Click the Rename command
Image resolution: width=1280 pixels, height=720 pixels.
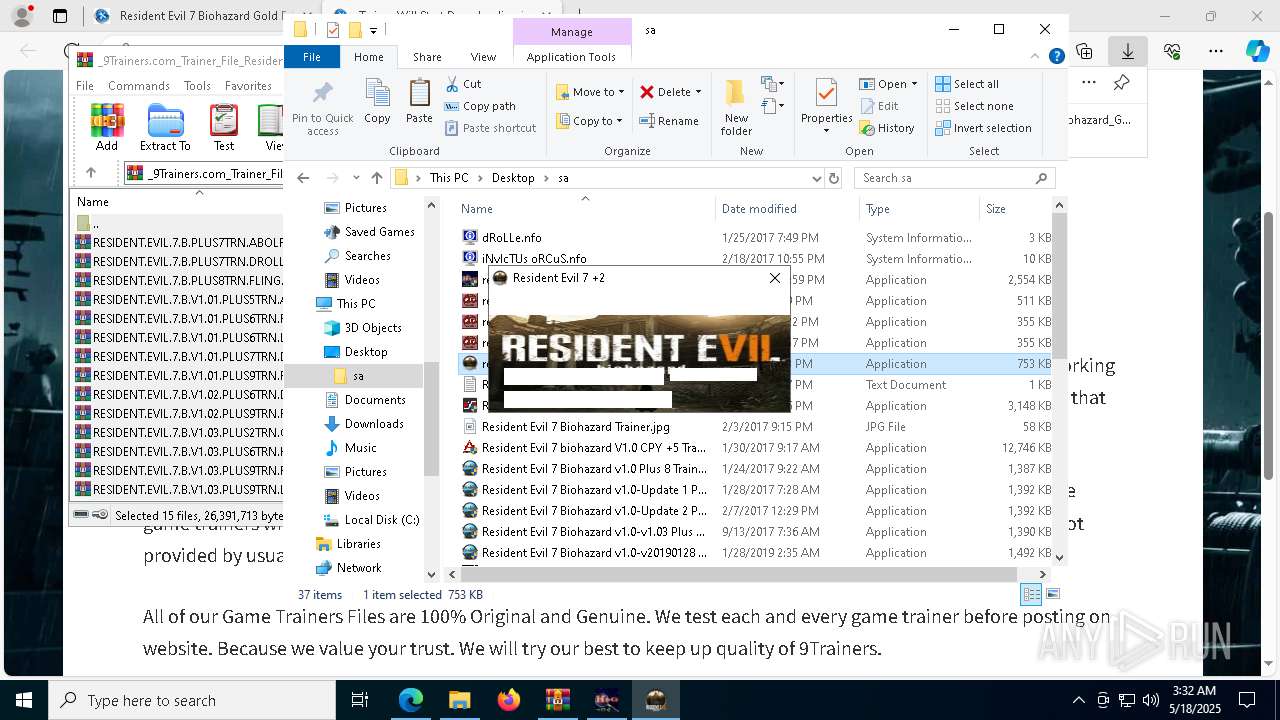(669, 121)
